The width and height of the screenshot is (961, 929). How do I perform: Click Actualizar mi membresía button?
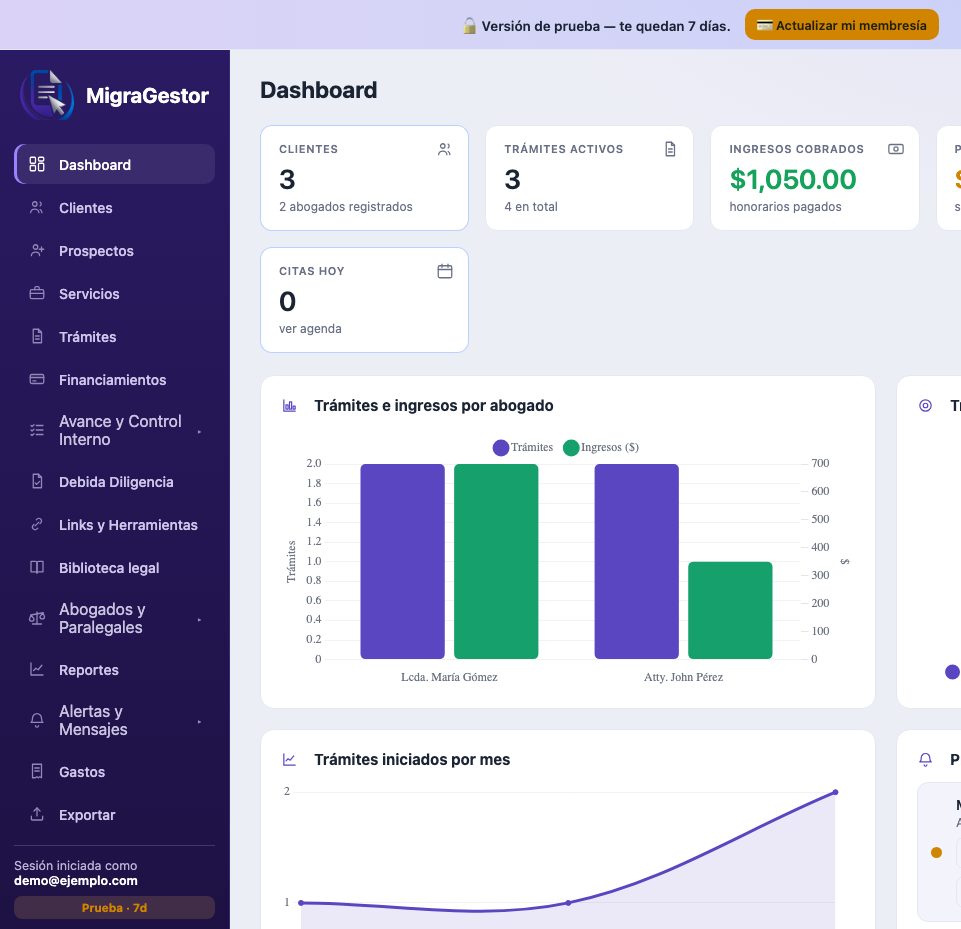[841, 25]
